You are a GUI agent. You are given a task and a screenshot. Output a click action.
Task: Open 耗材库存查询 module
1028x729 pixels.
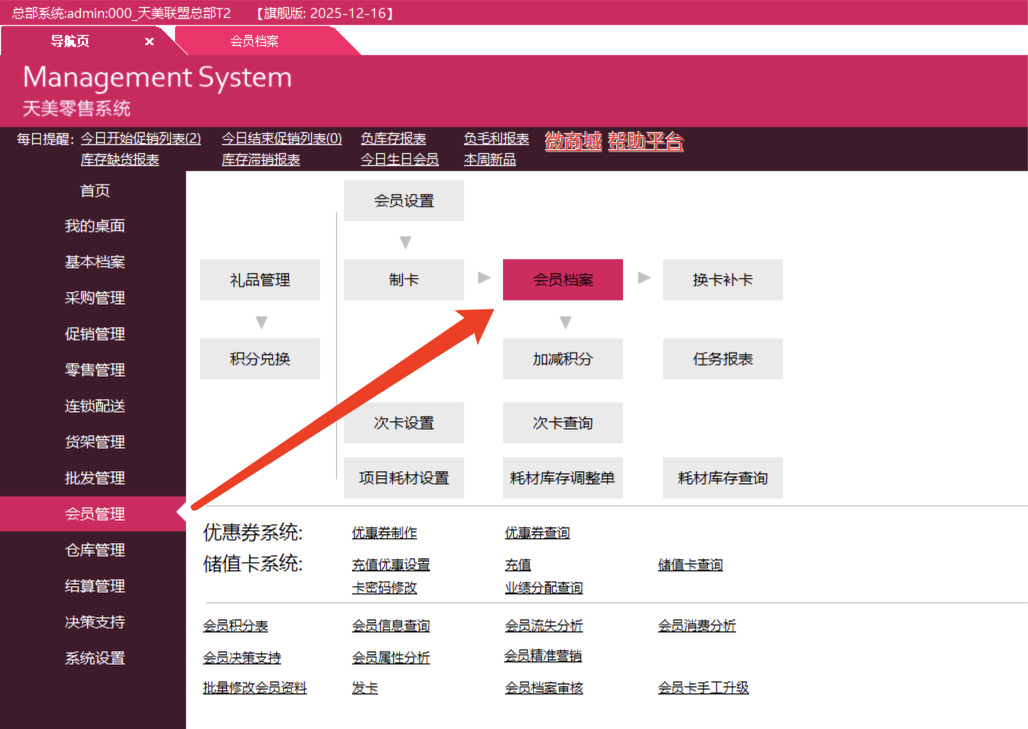tap(722, 478)
